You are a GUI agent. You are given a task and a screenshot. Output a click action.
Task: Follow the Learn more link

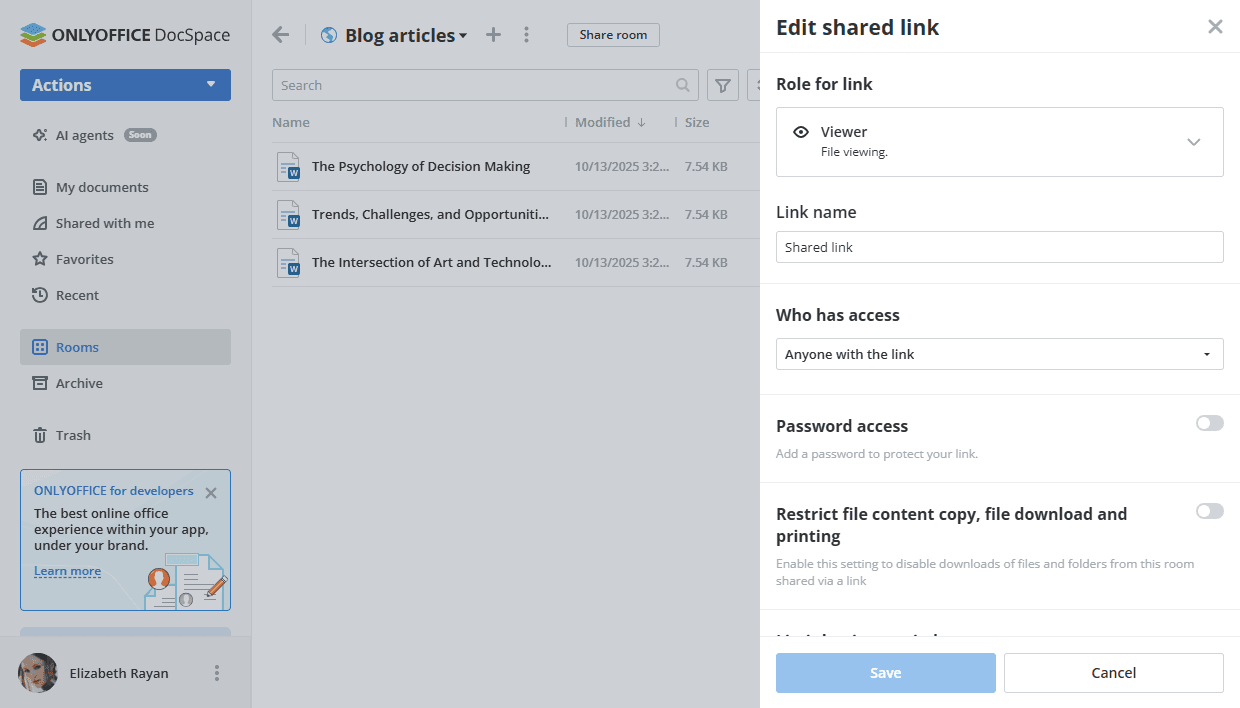[67, 572]
